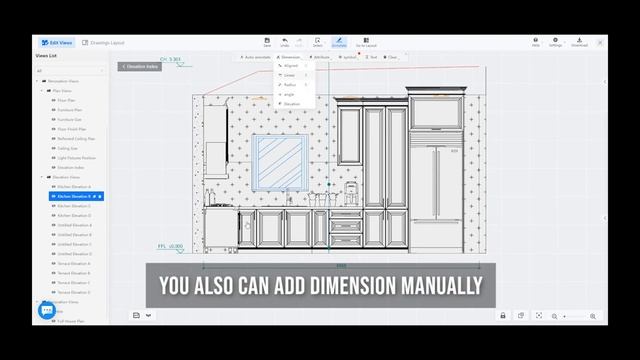Select Untitled Elevation C in the list
Viewport: 640px width, 360px height.
[x=74, y=244]
